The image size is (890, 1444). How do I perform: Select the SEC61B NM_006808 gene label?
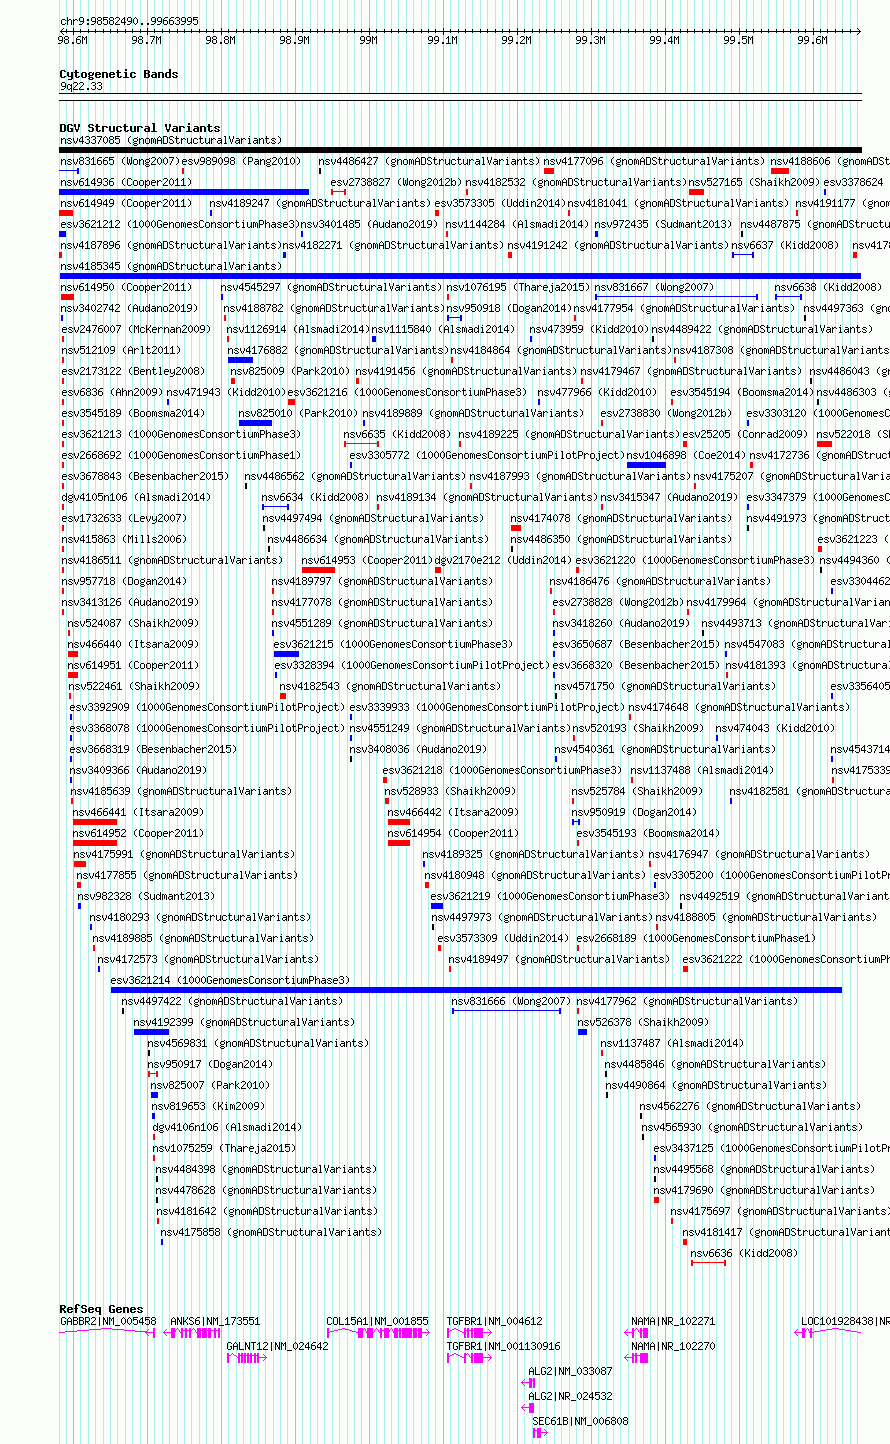580,1421
